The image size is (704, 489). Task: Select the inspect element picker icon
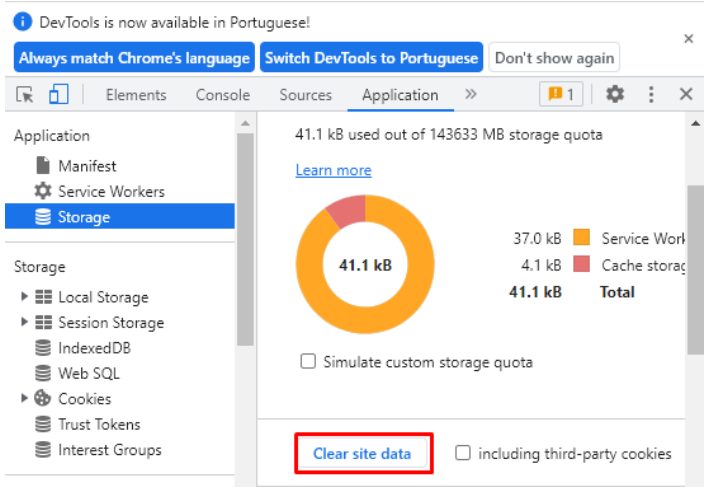pos(25,95)
